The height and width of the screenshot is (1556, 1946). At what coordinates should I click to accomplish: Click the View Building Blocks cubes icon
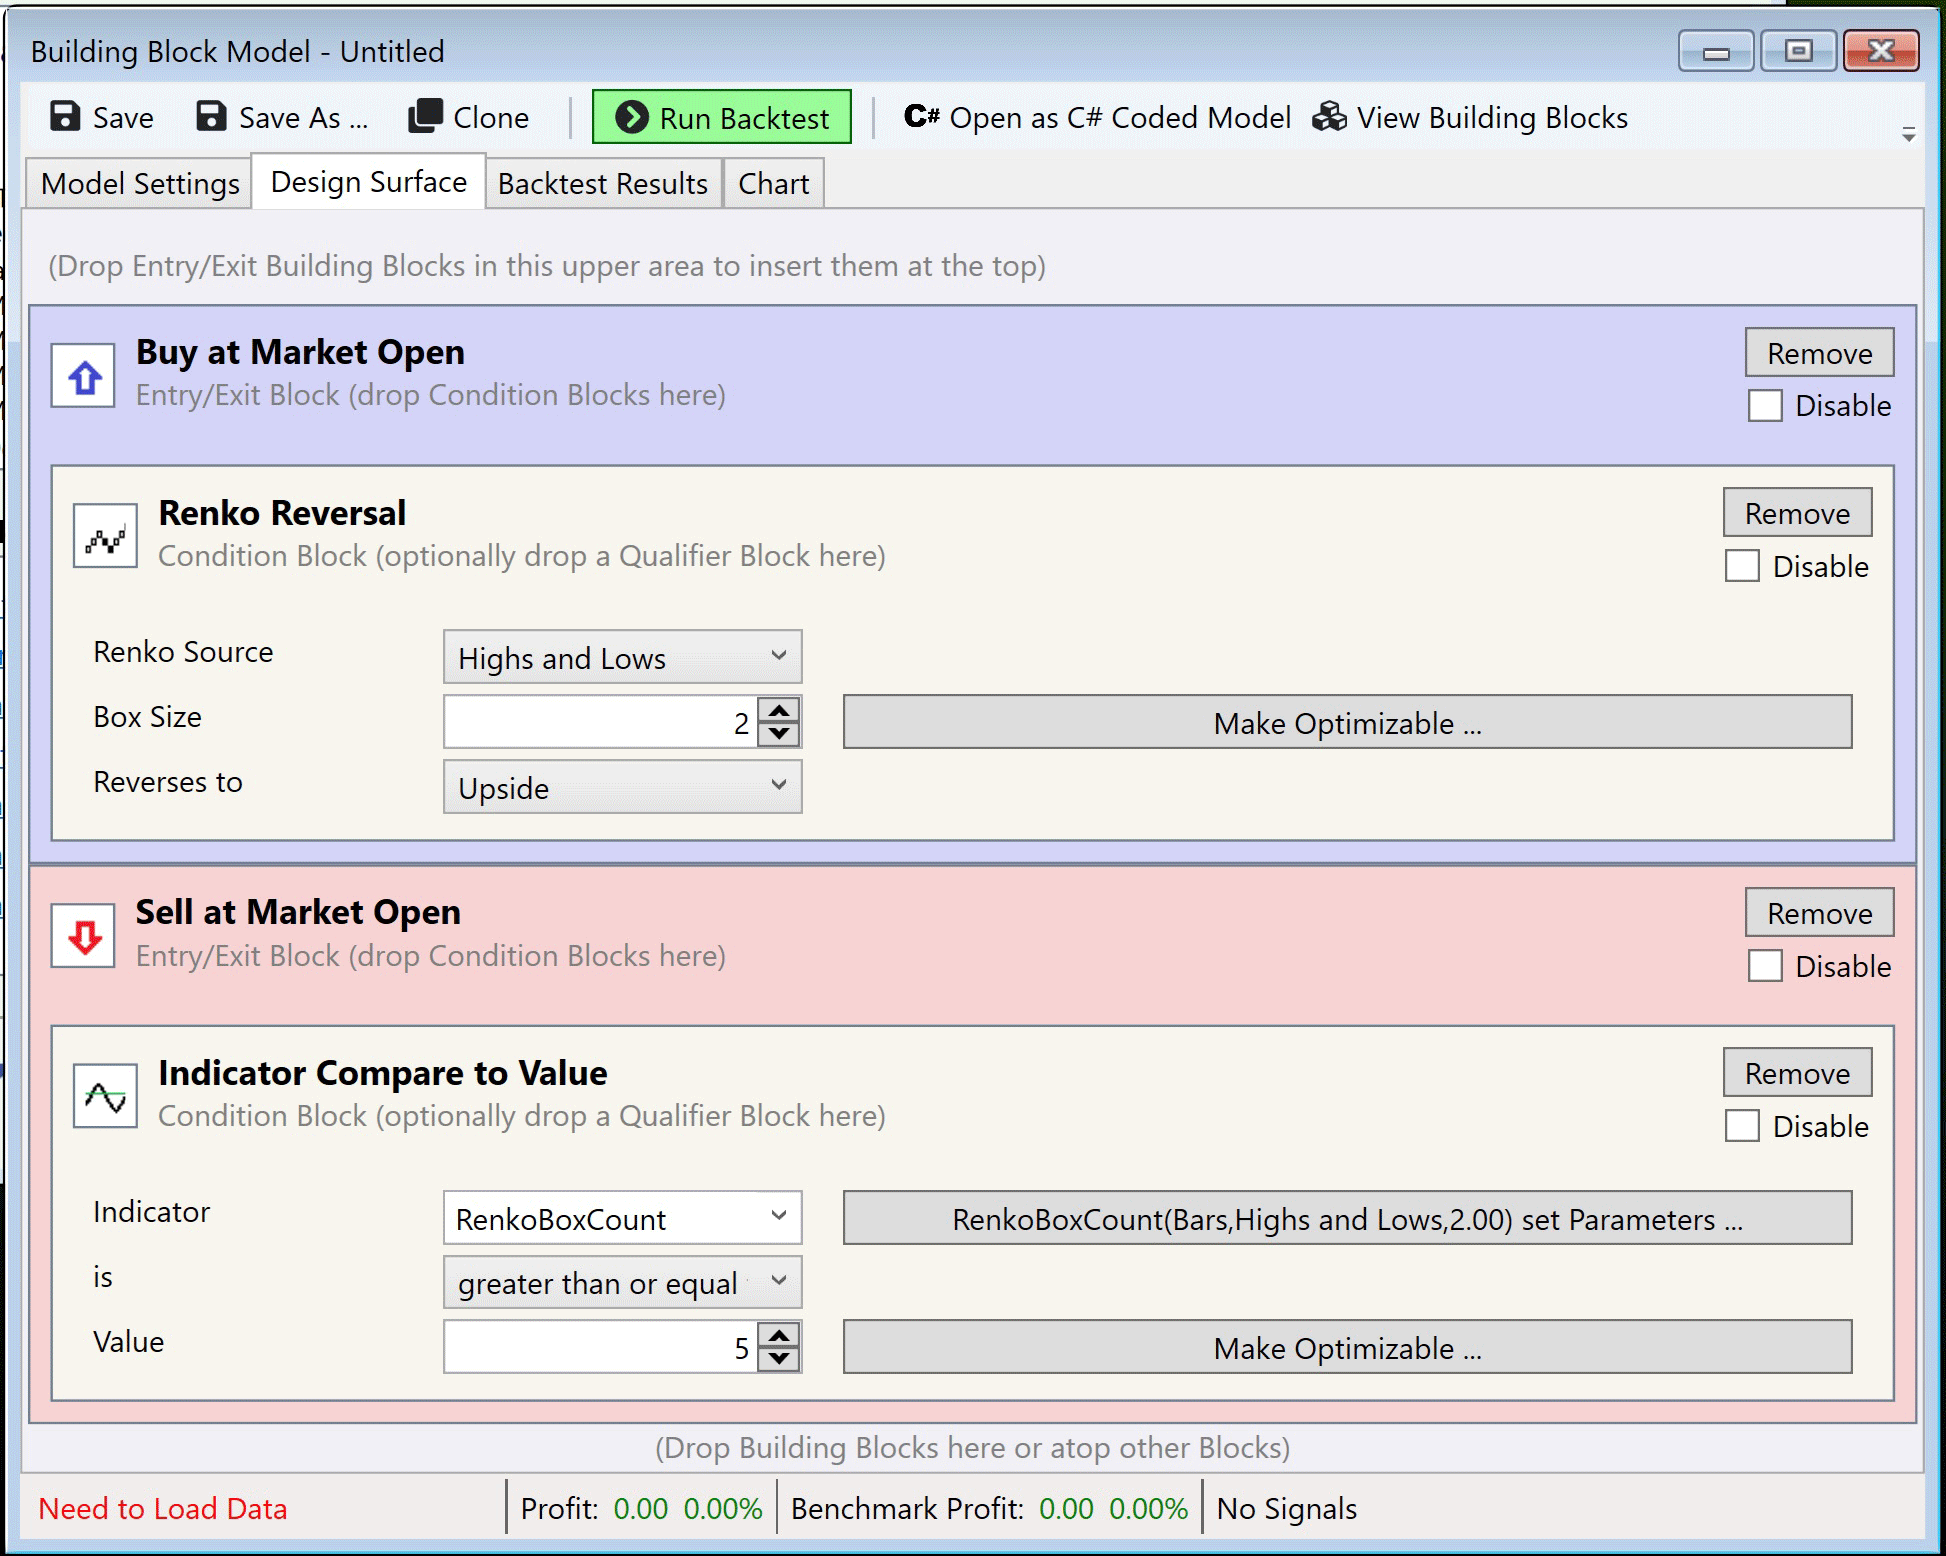click(x=1329, y=117)
